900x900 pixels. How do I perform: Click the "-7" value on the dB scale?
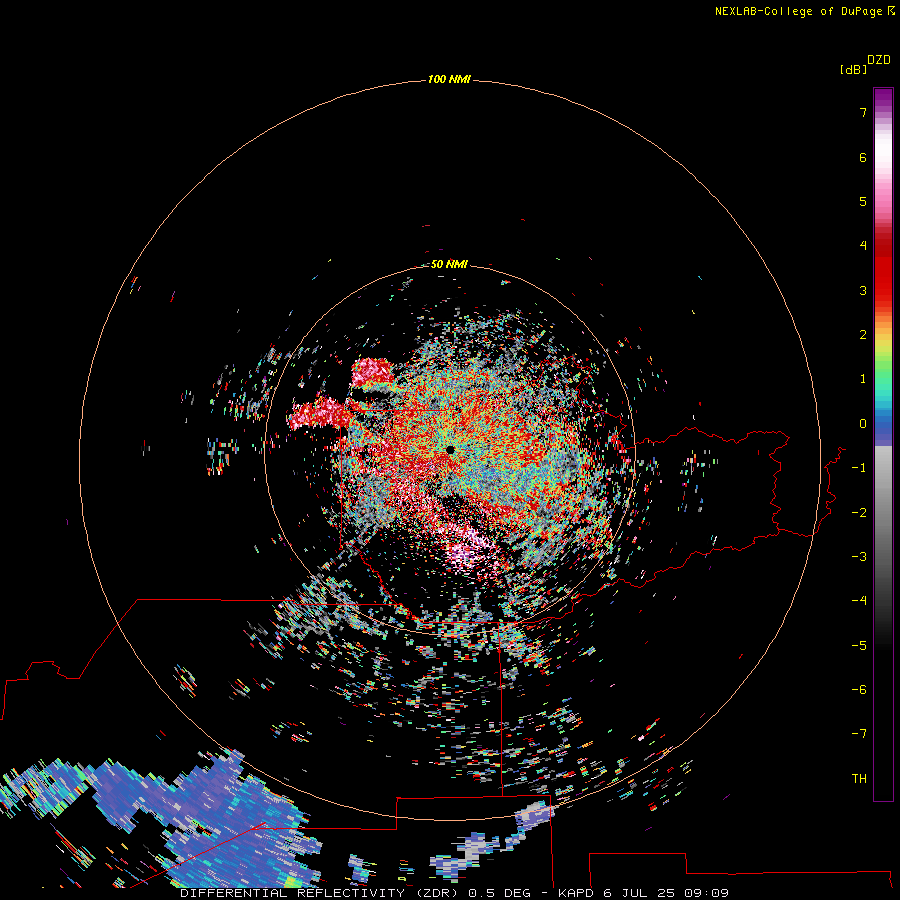[859, 734]
